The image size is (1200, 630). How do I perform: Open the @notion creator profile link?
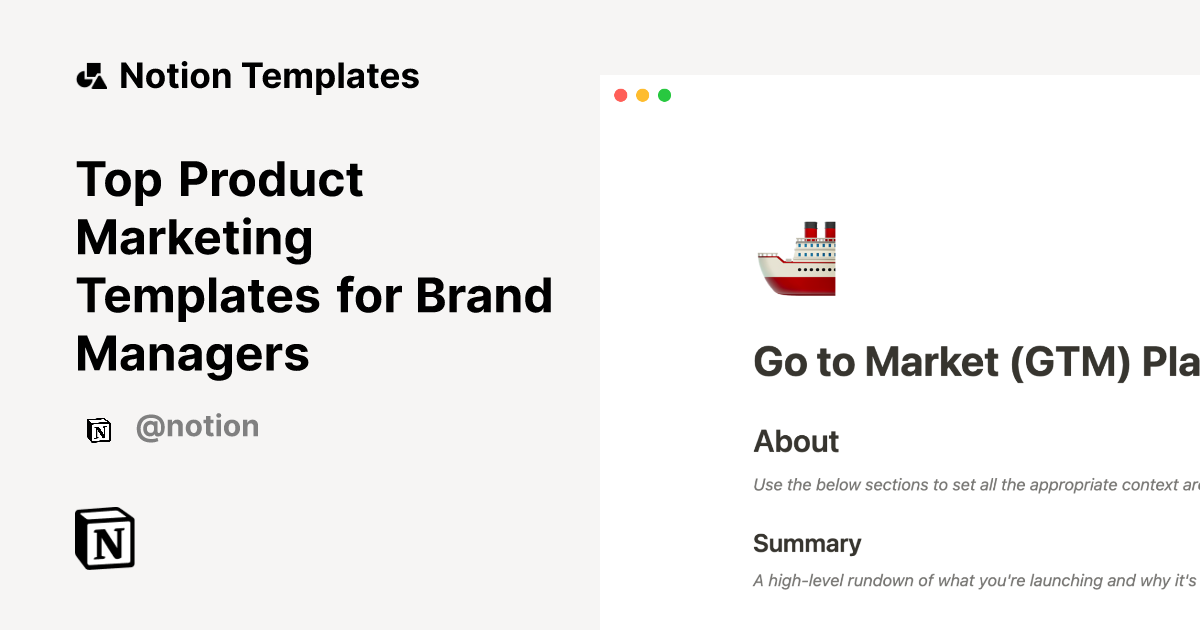[197, 427]
